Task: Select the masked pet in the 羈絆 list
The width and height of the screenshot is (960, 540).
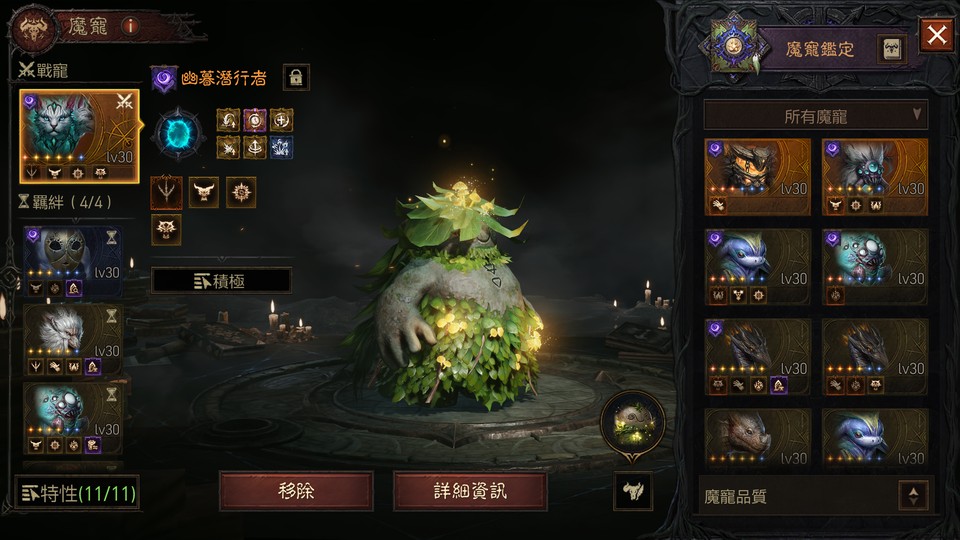Action: point(73,261)
